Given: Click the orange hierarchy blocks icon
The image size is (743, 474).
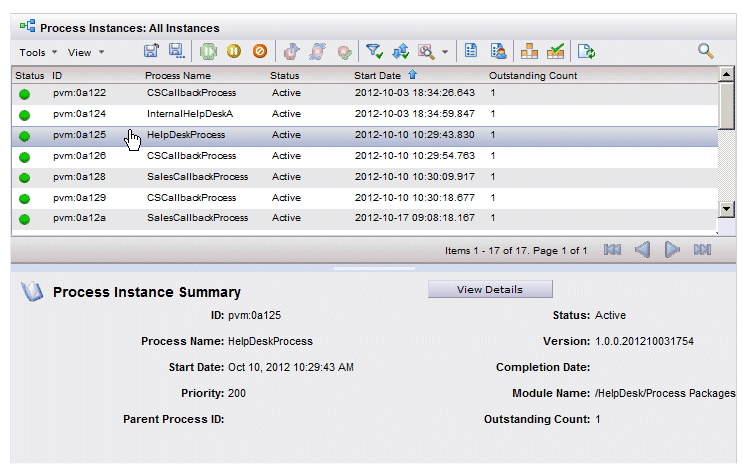Looking at the screenshot, I should point(529,51).
